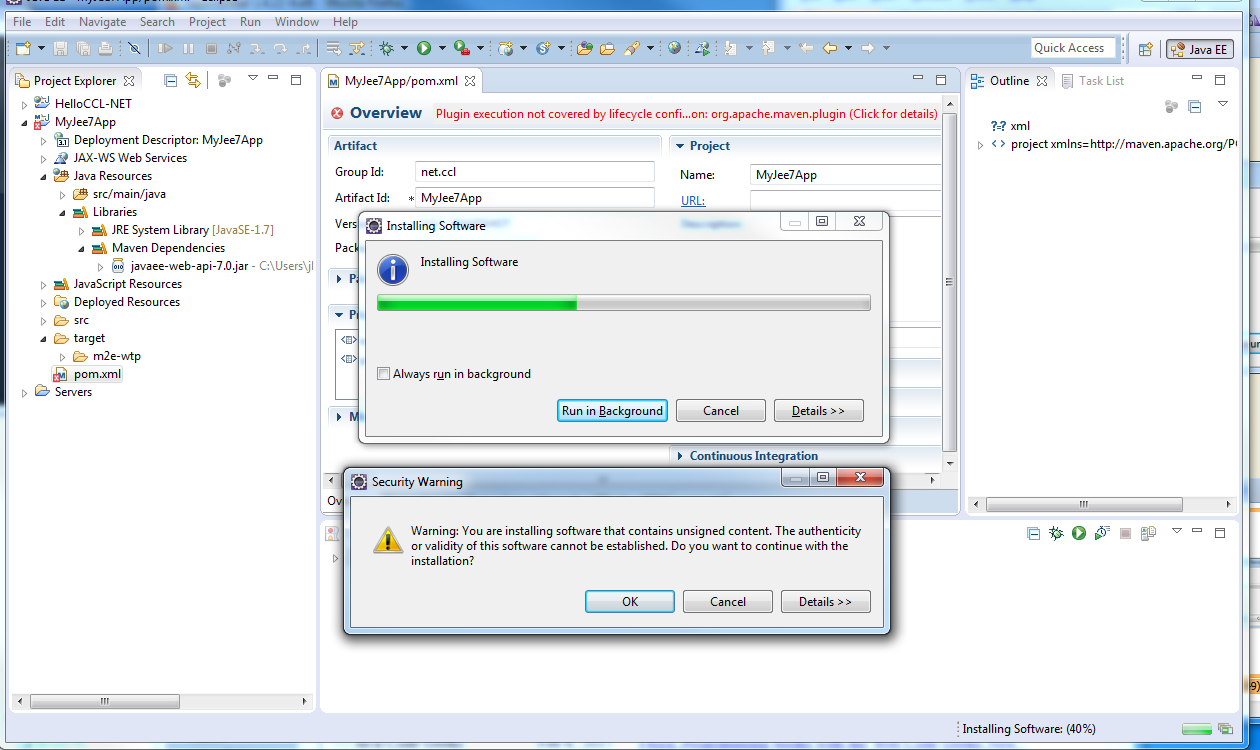The image size is (1260, 750).
Task: Click the New wizard icon in toolbar
Action: click(22, 48)
